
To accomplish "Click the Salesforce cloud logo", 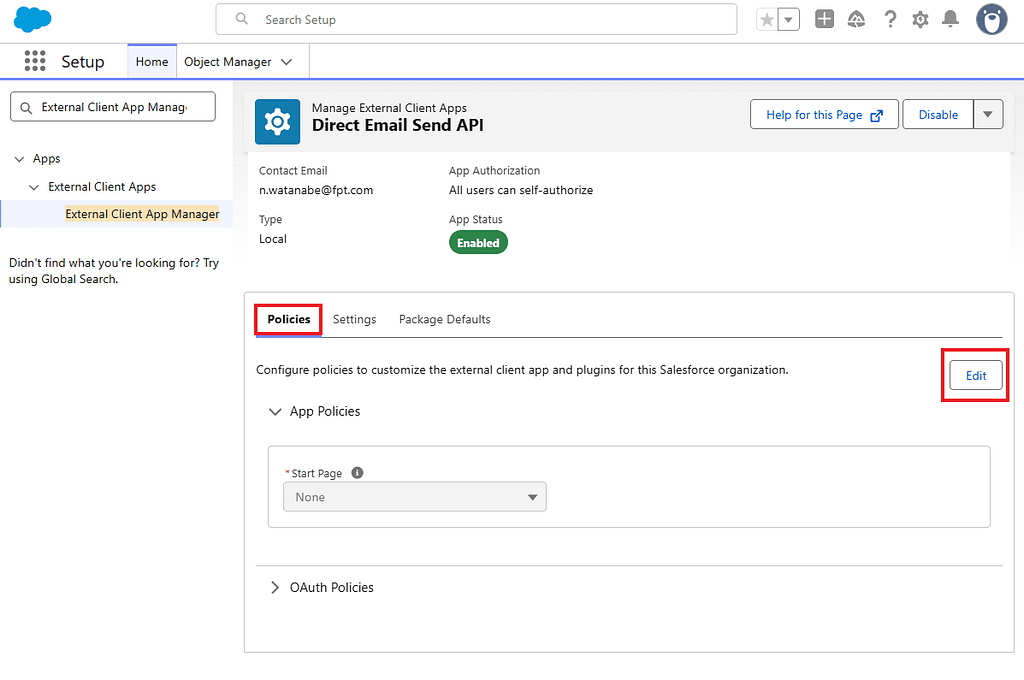I will tap(32, 20).
